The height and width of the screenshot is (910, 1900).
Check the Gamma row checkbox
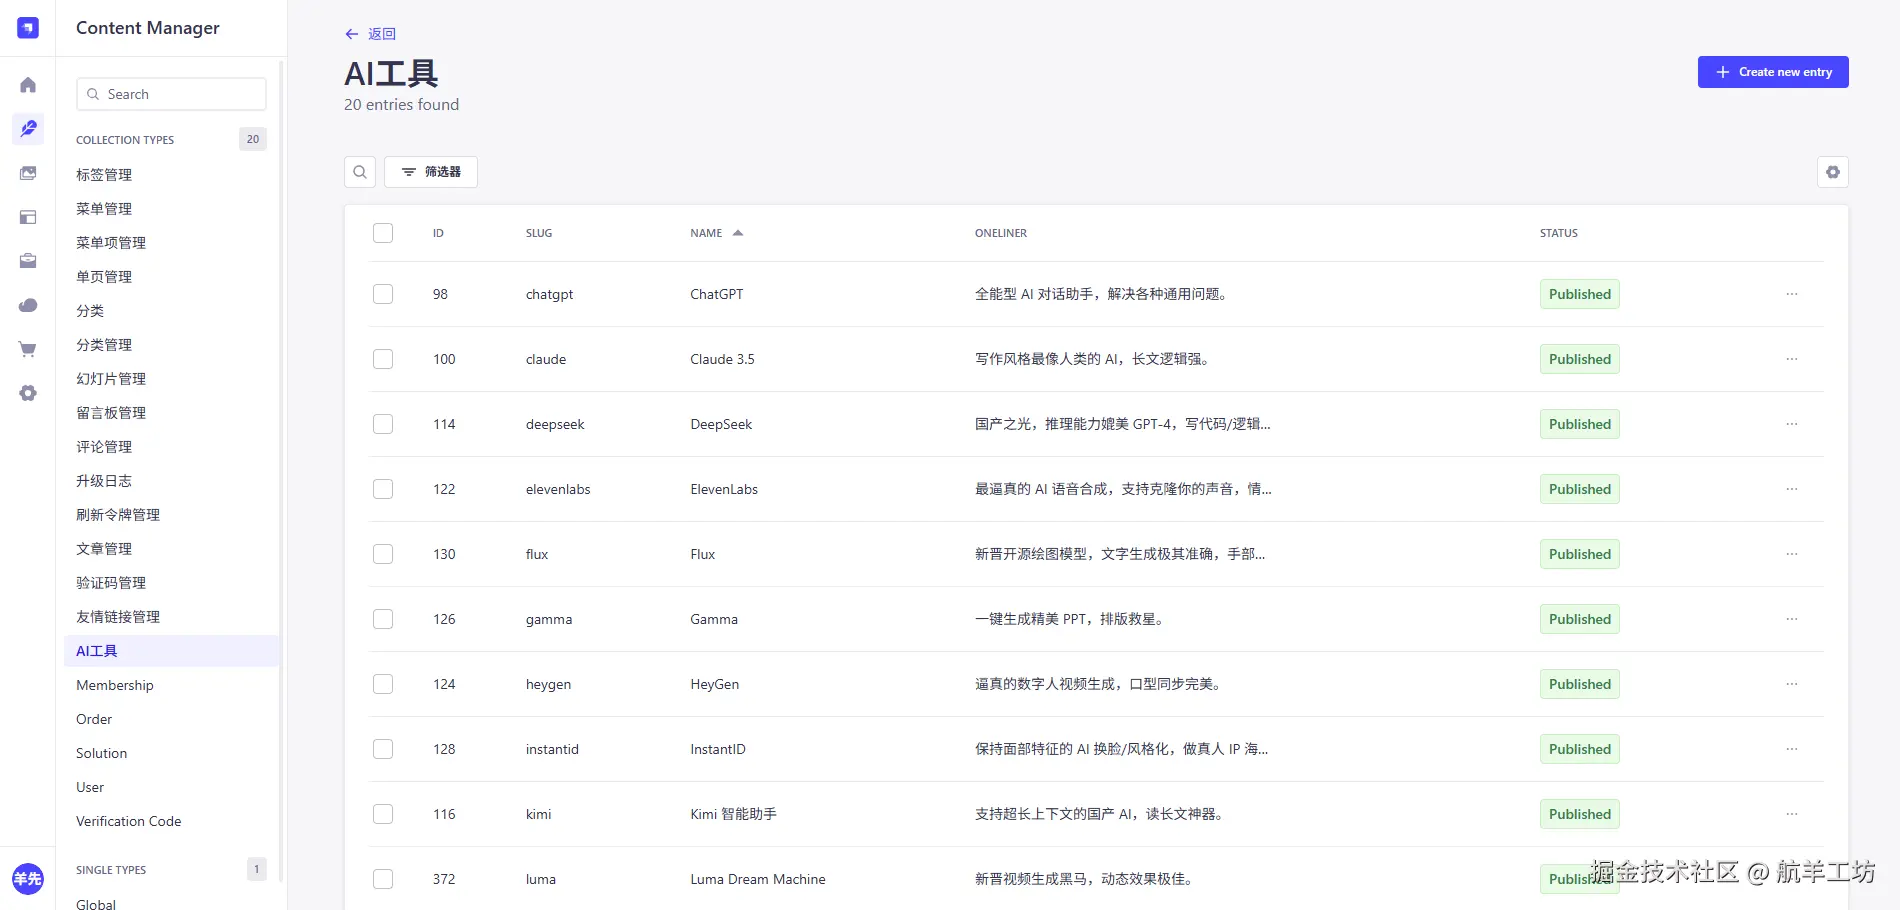point(383,619)
